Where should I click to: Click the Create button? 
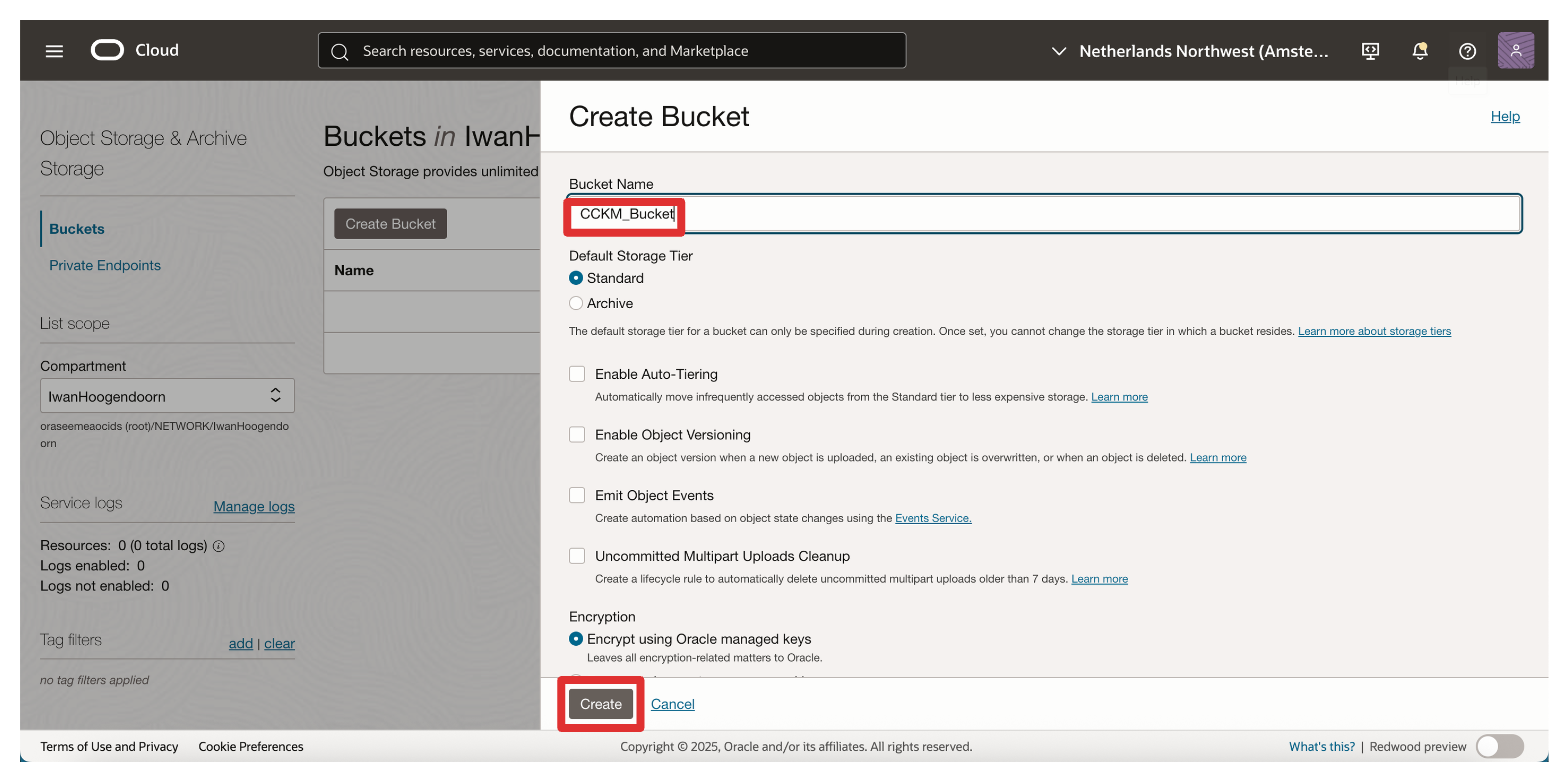click(x=601, y=704)
